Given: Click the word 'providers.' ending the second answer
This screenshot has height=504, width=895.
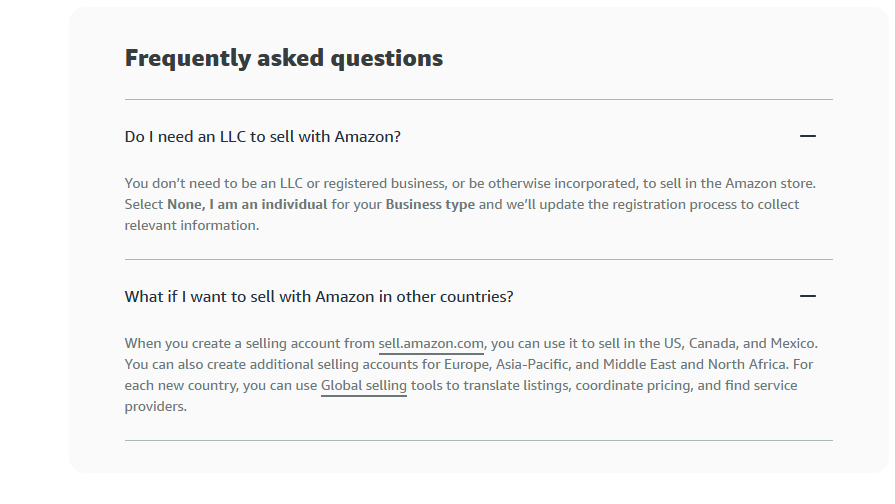Looking at the screenshot, I should point(156,406).
